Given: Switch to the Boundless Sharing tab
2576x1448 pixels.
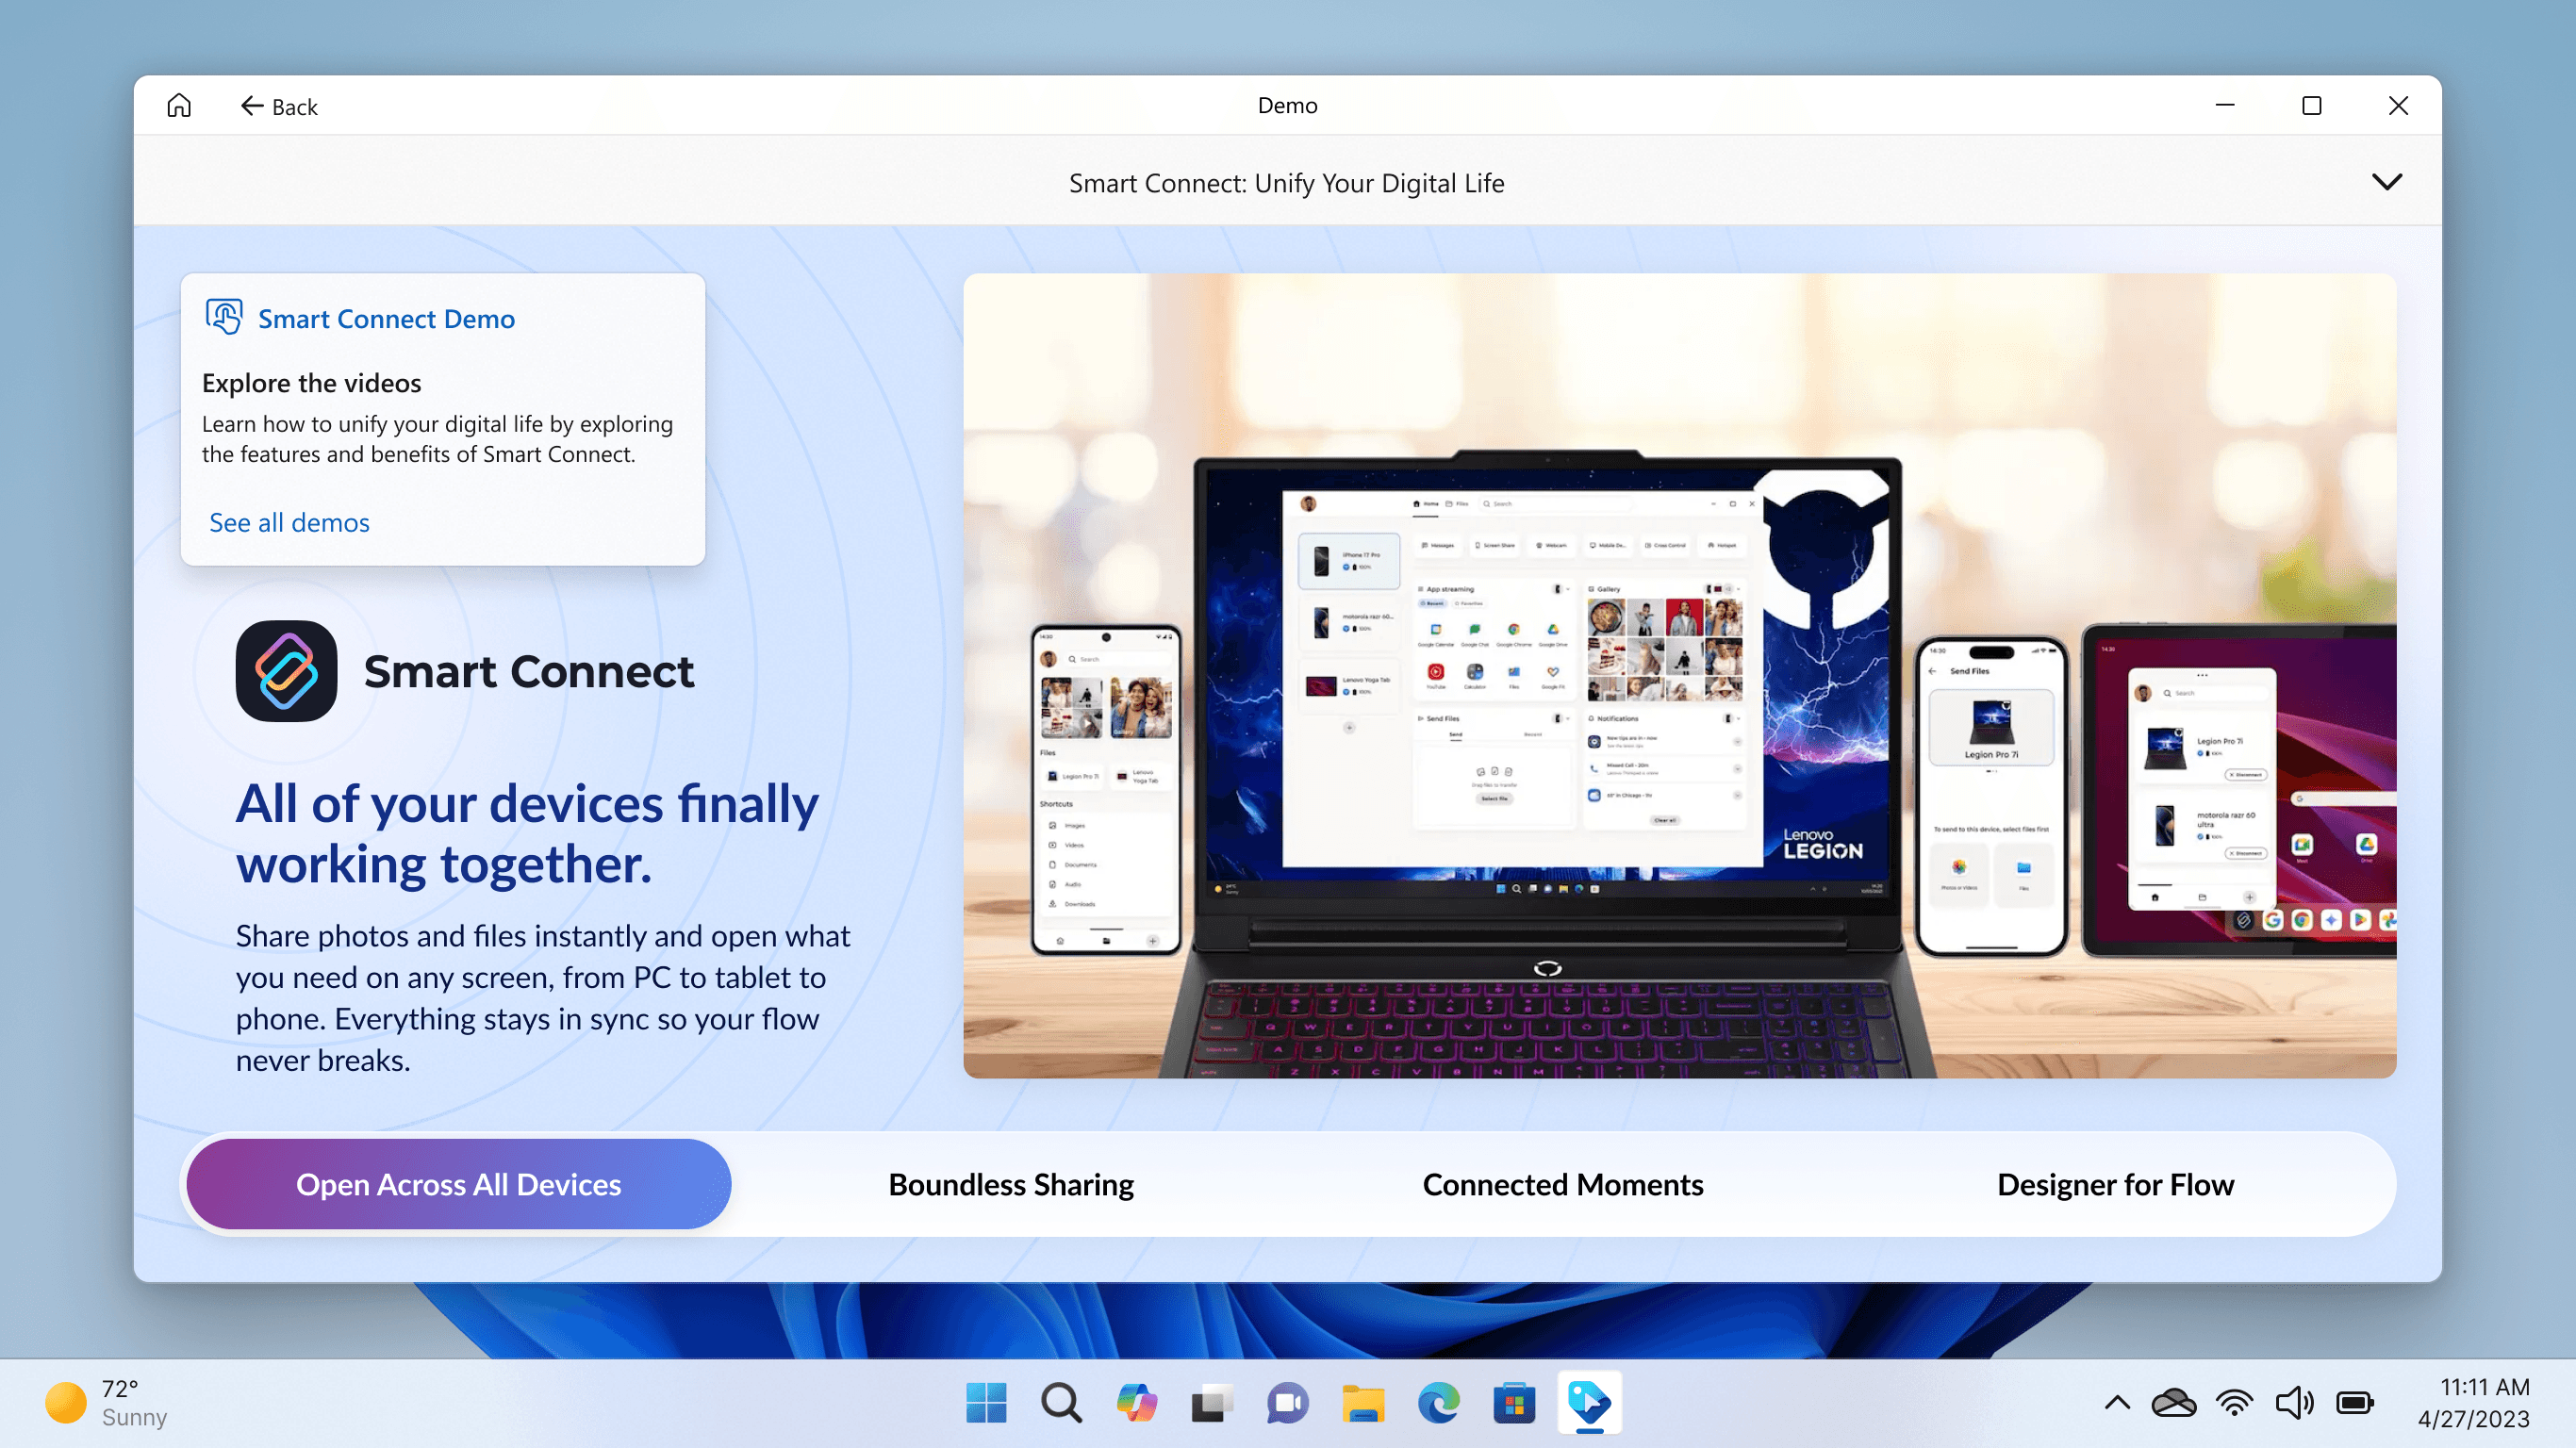Looking at the screenshot, I should point(1011,1184).
